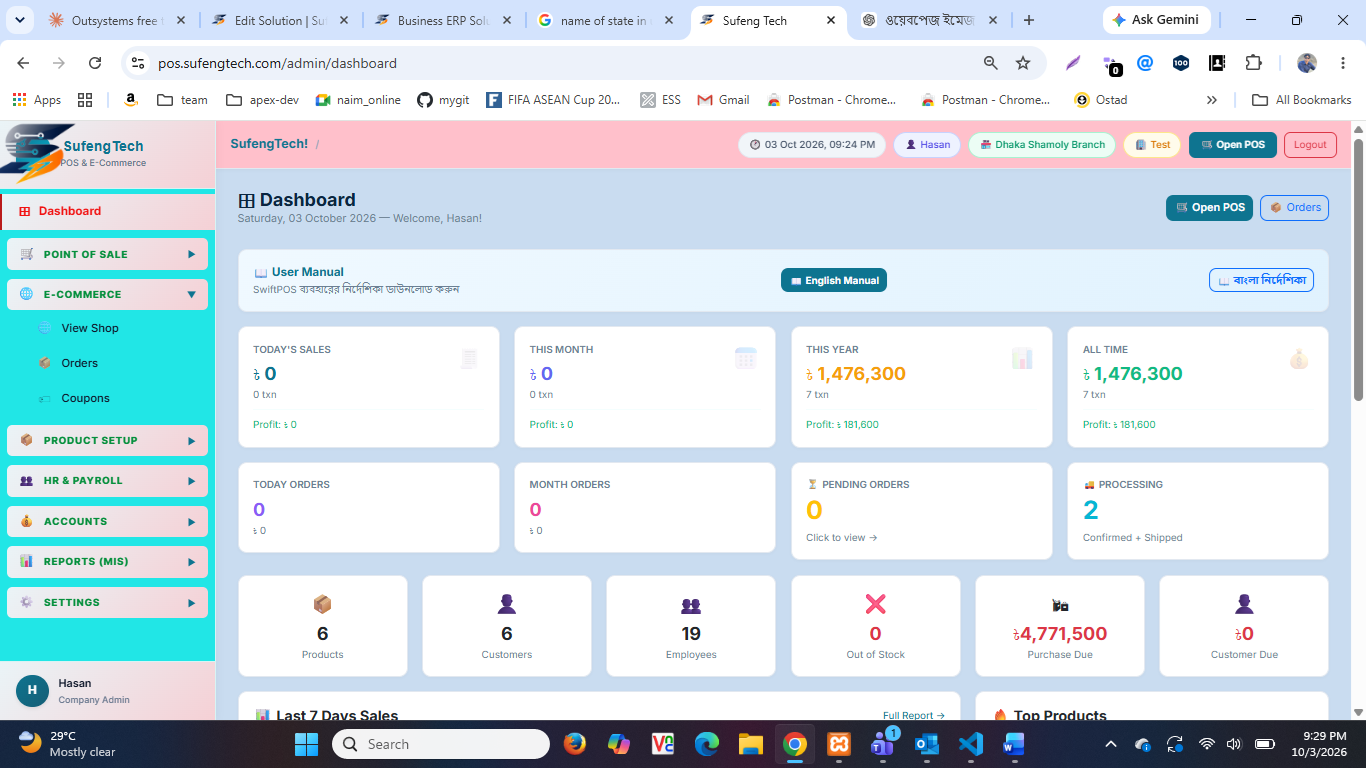Expand the Reports (MIS) menu
The image size is (1366, 768).
[107, 562]
